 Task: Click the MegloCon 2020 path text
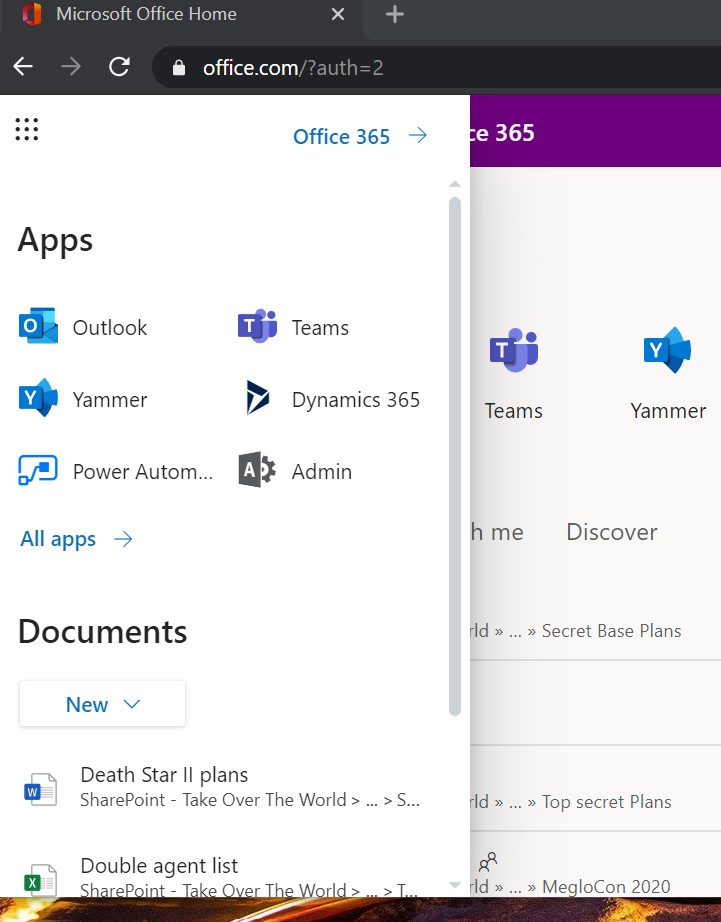coord(606,886)
